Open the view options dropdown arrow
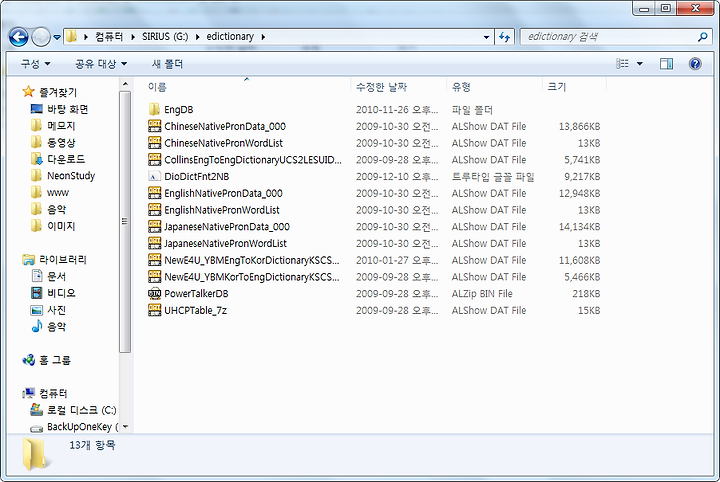The height and width of the screenshot is (482, 720). 640,64
